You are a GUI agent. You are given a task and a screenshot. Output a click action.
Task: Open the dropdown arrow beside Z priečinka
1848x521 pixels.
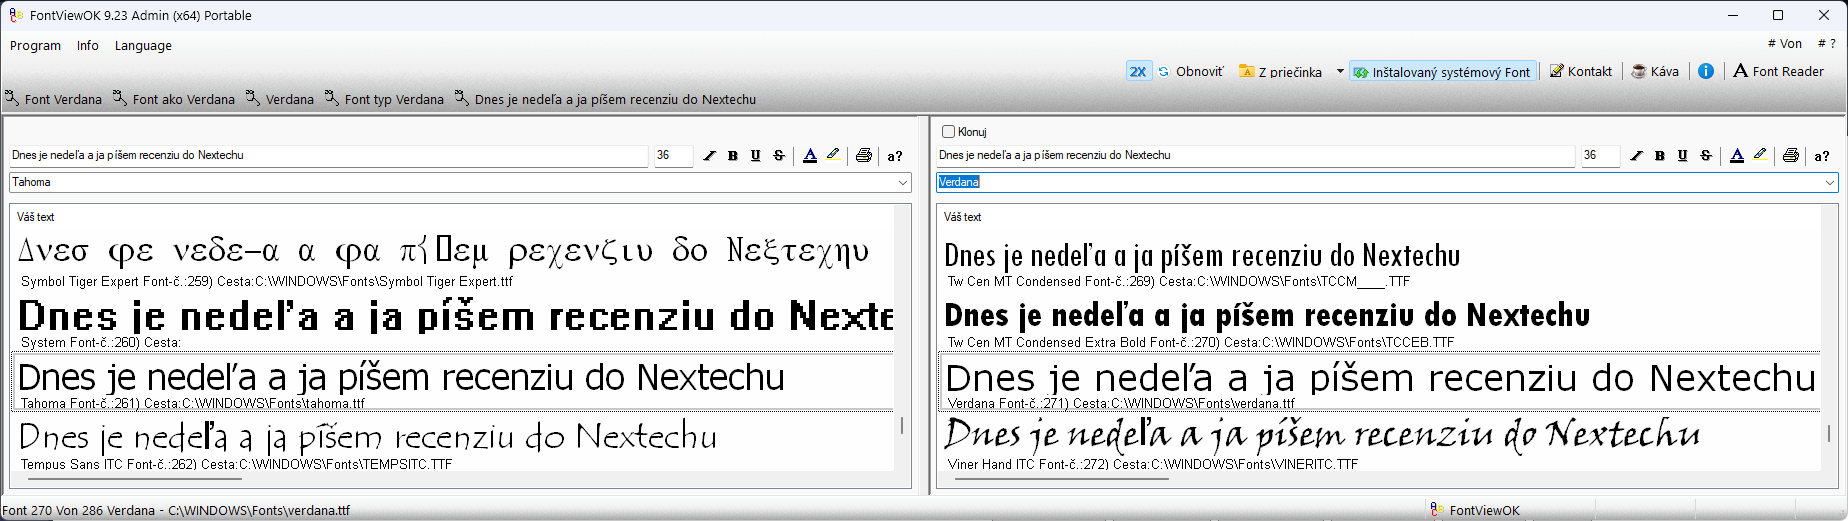(1340, 72)
